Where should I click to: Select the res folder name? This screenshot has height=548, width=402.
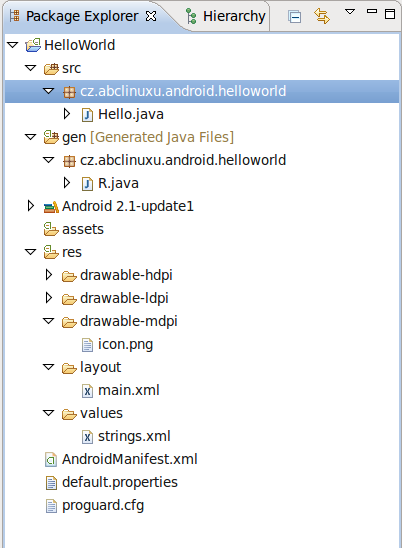click(x=72, y=252)
